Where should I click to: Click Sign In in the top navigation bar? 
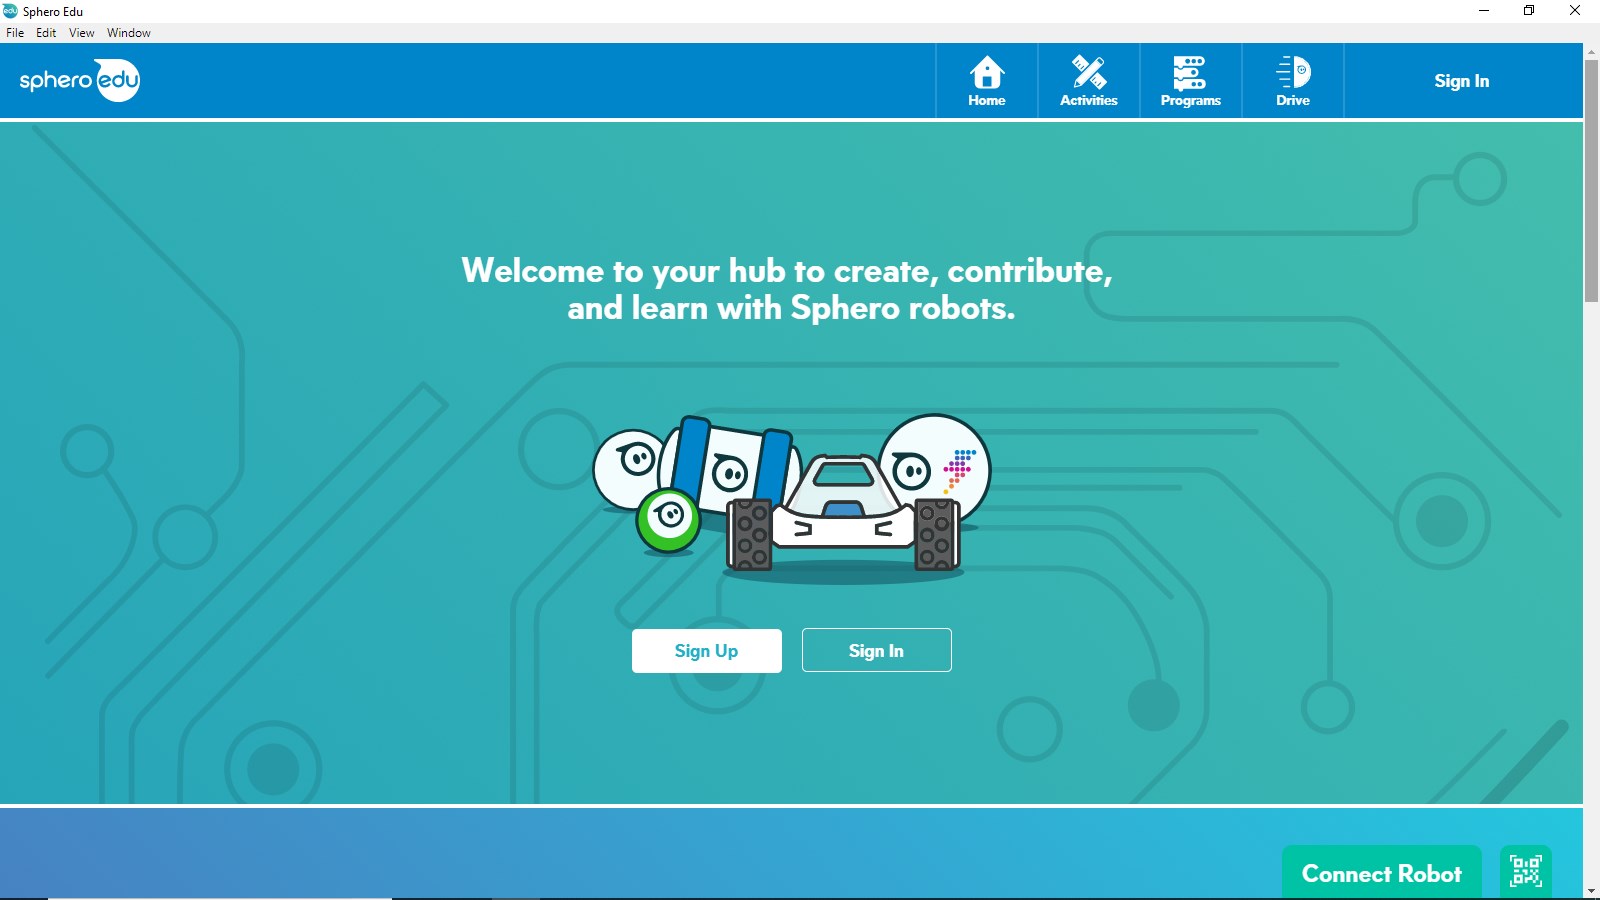click(x=1462, y=81)
